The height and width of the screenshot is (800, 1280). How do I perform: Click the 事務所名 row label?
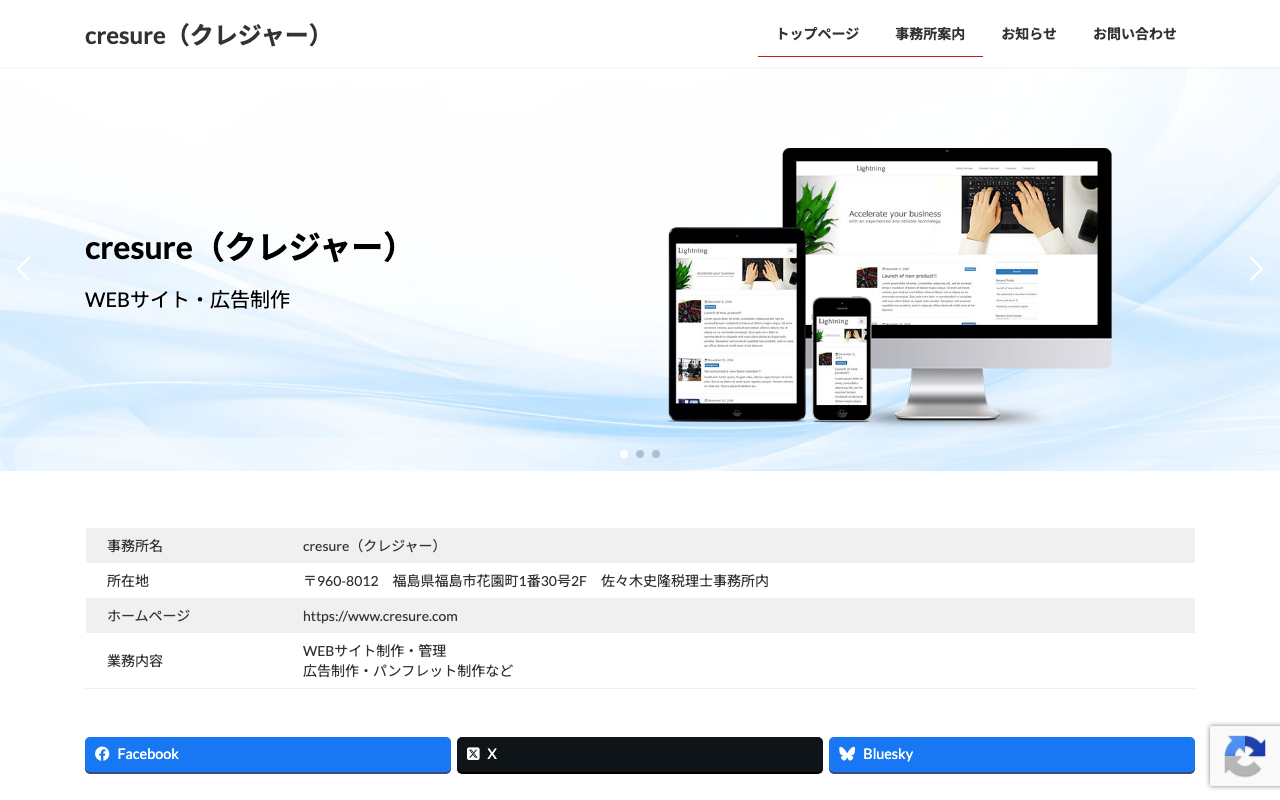135,546
